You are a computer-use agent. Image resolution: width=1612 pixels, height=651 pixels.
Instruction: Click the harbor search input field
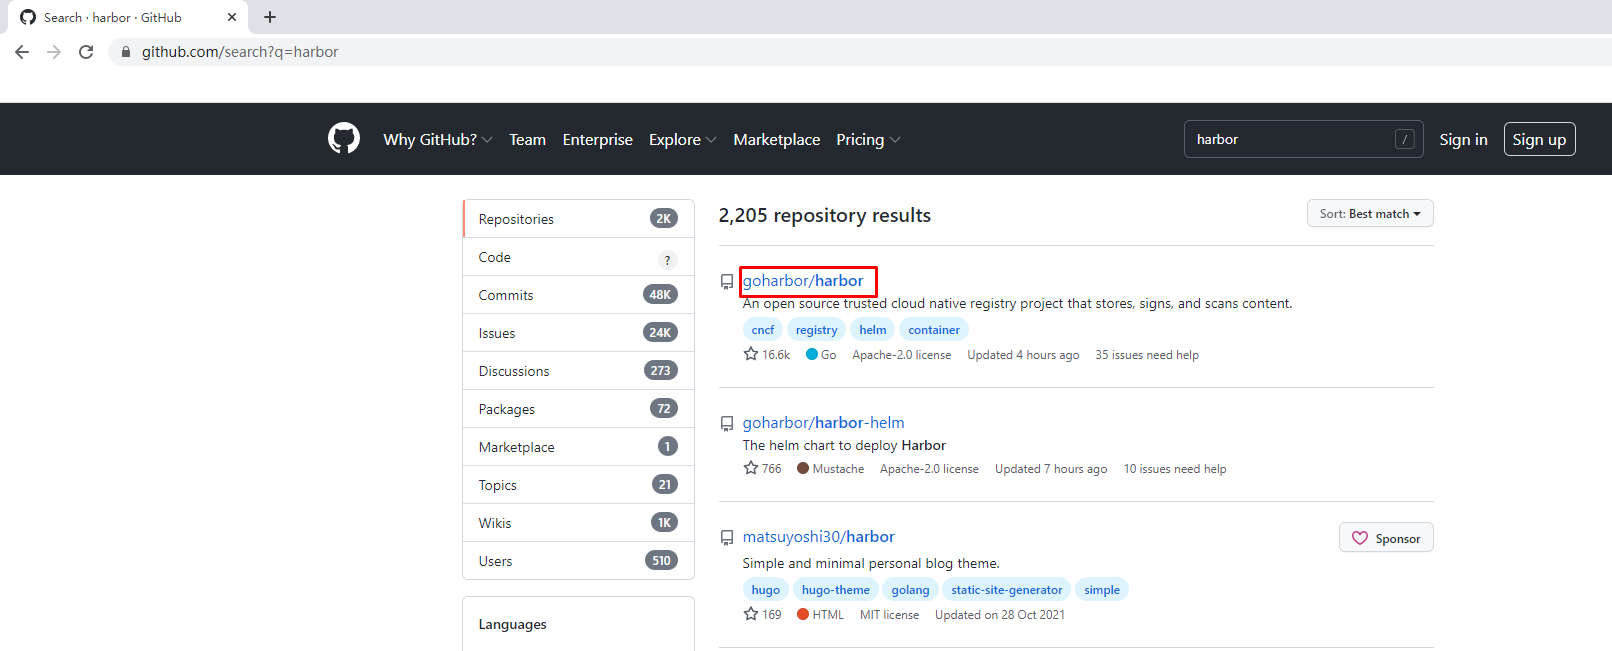[1290, 139]
